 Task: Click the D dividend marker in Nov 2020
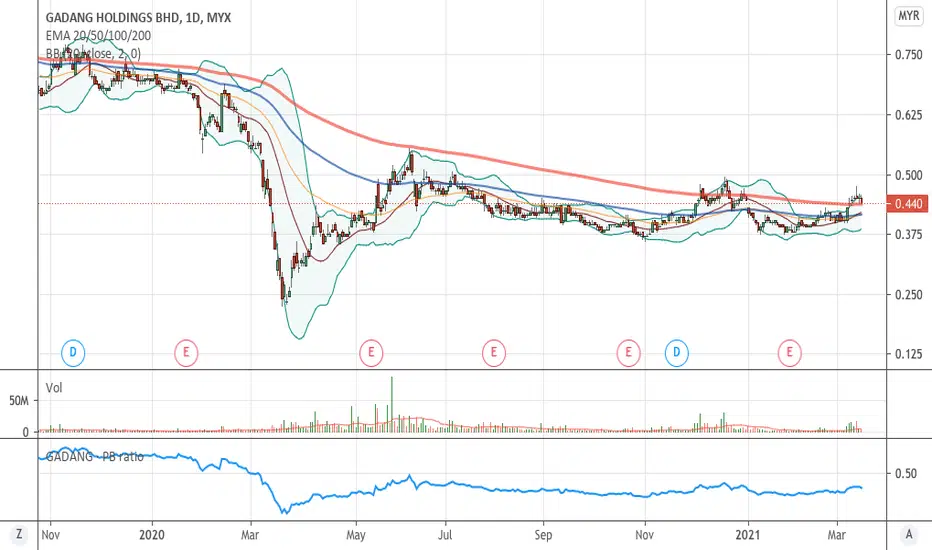(x=676, y=353)
